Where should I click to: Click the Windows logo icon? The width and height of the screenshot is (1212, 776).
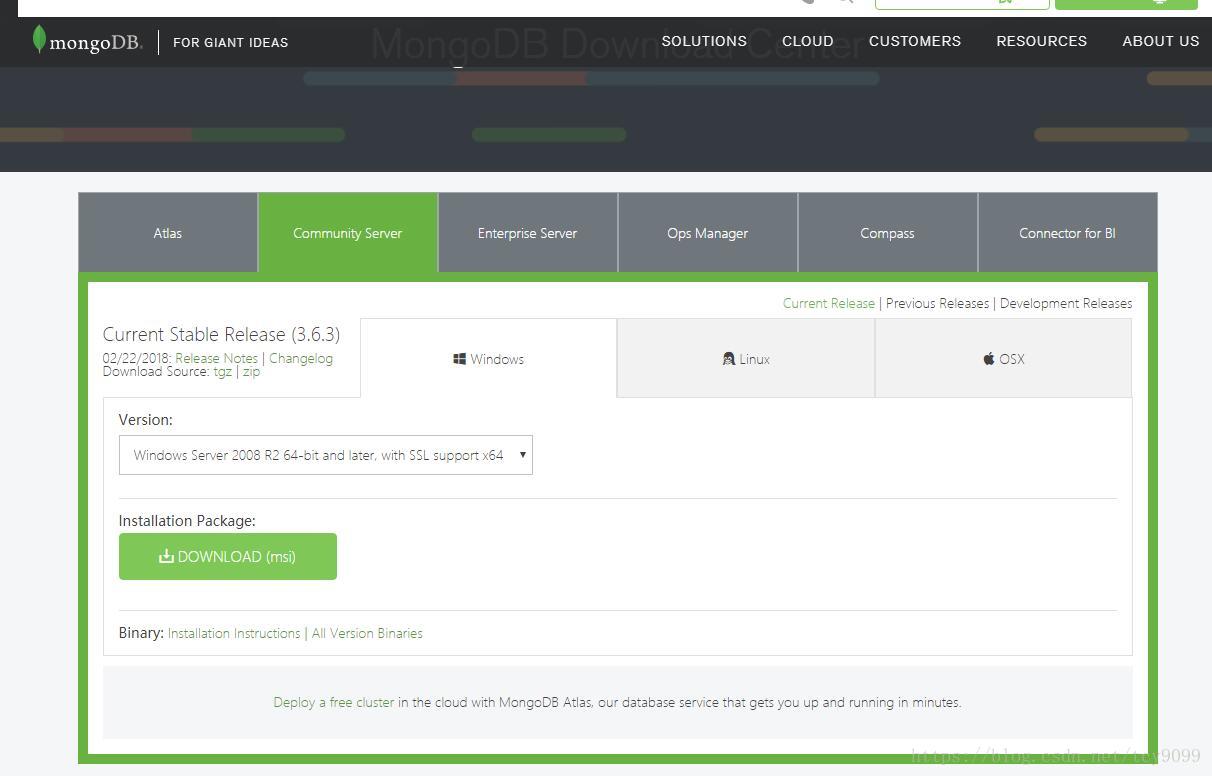point(460,359)
